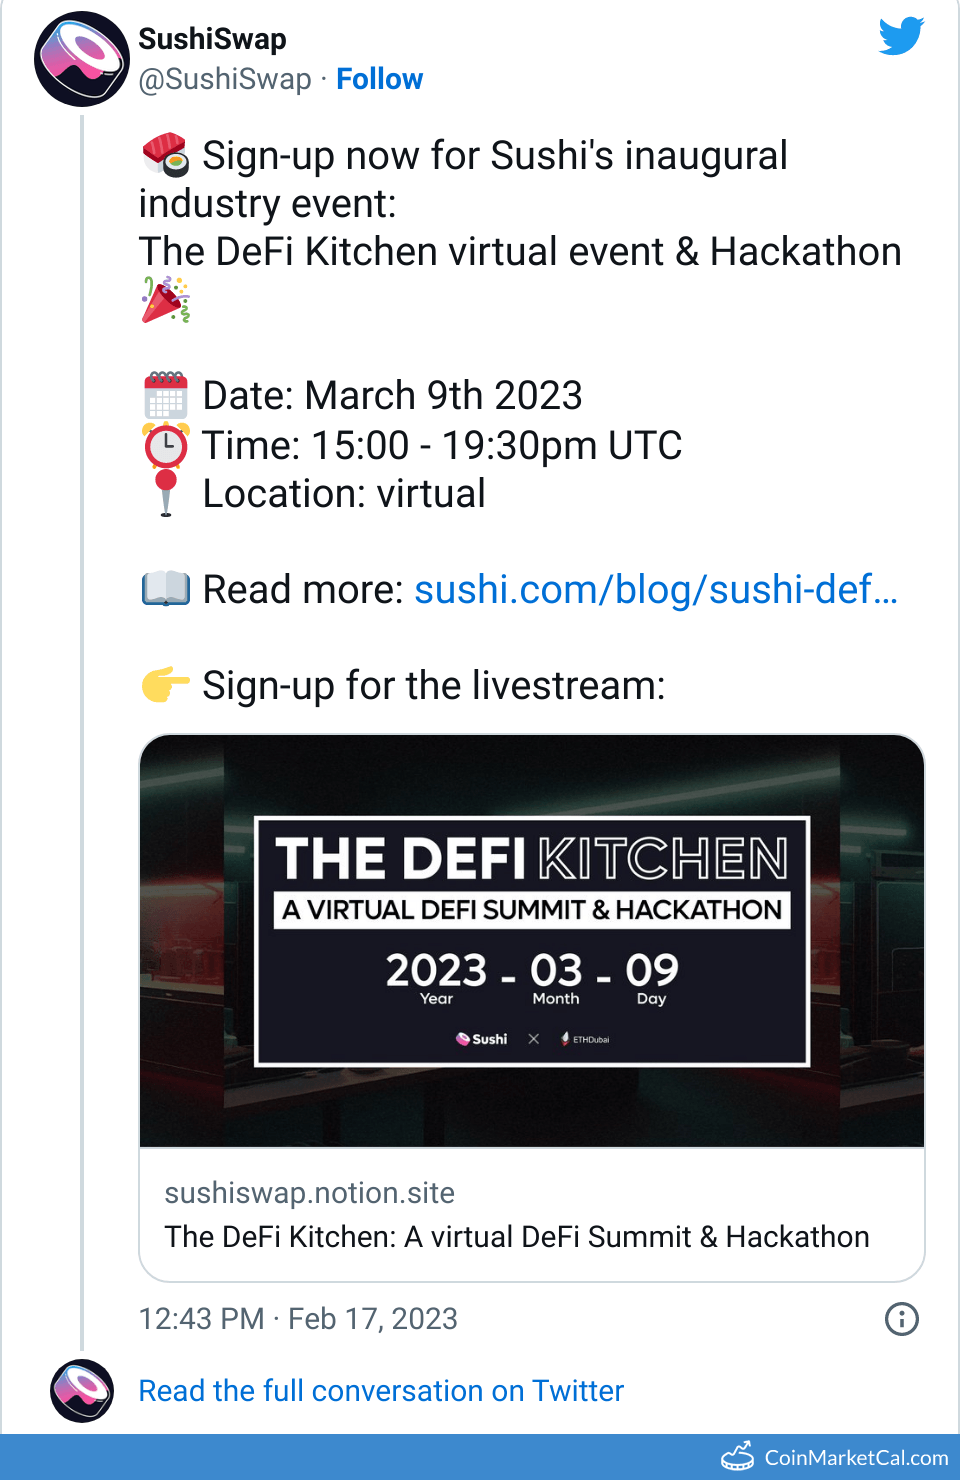Open the tweet timestamp Feb 17, 2023
Image resolution: width=960 pixels, height=1480 pixels.
tap(298, 1319)
